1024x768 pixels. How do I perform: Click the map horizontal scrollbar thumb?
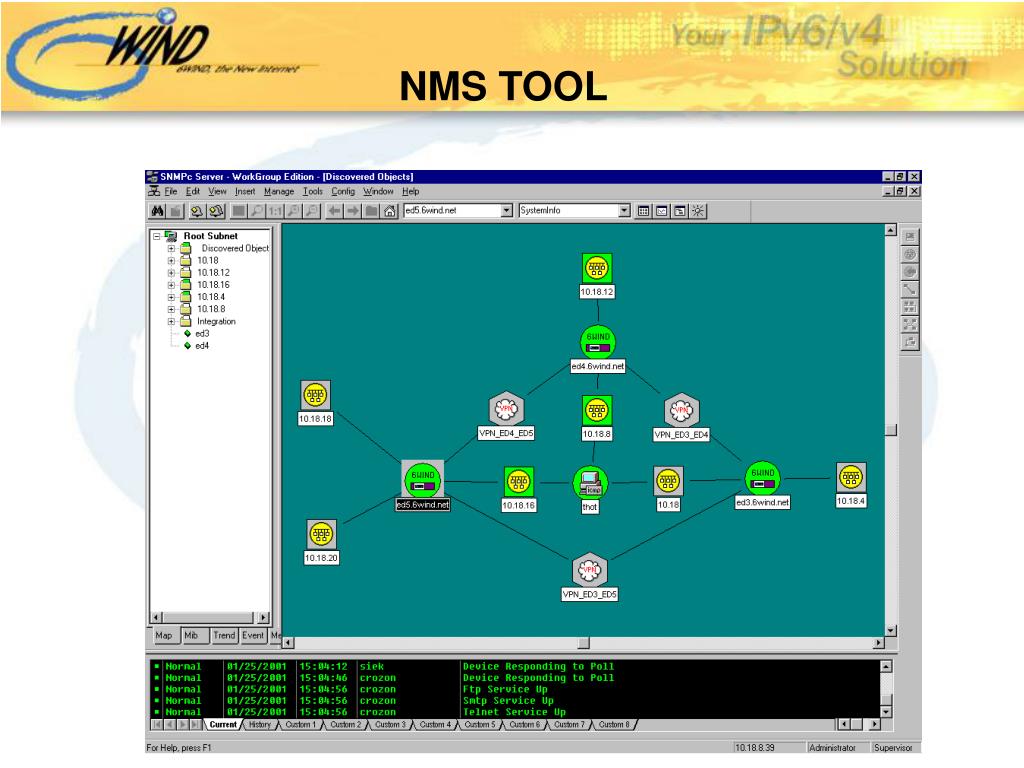point(584,643)
